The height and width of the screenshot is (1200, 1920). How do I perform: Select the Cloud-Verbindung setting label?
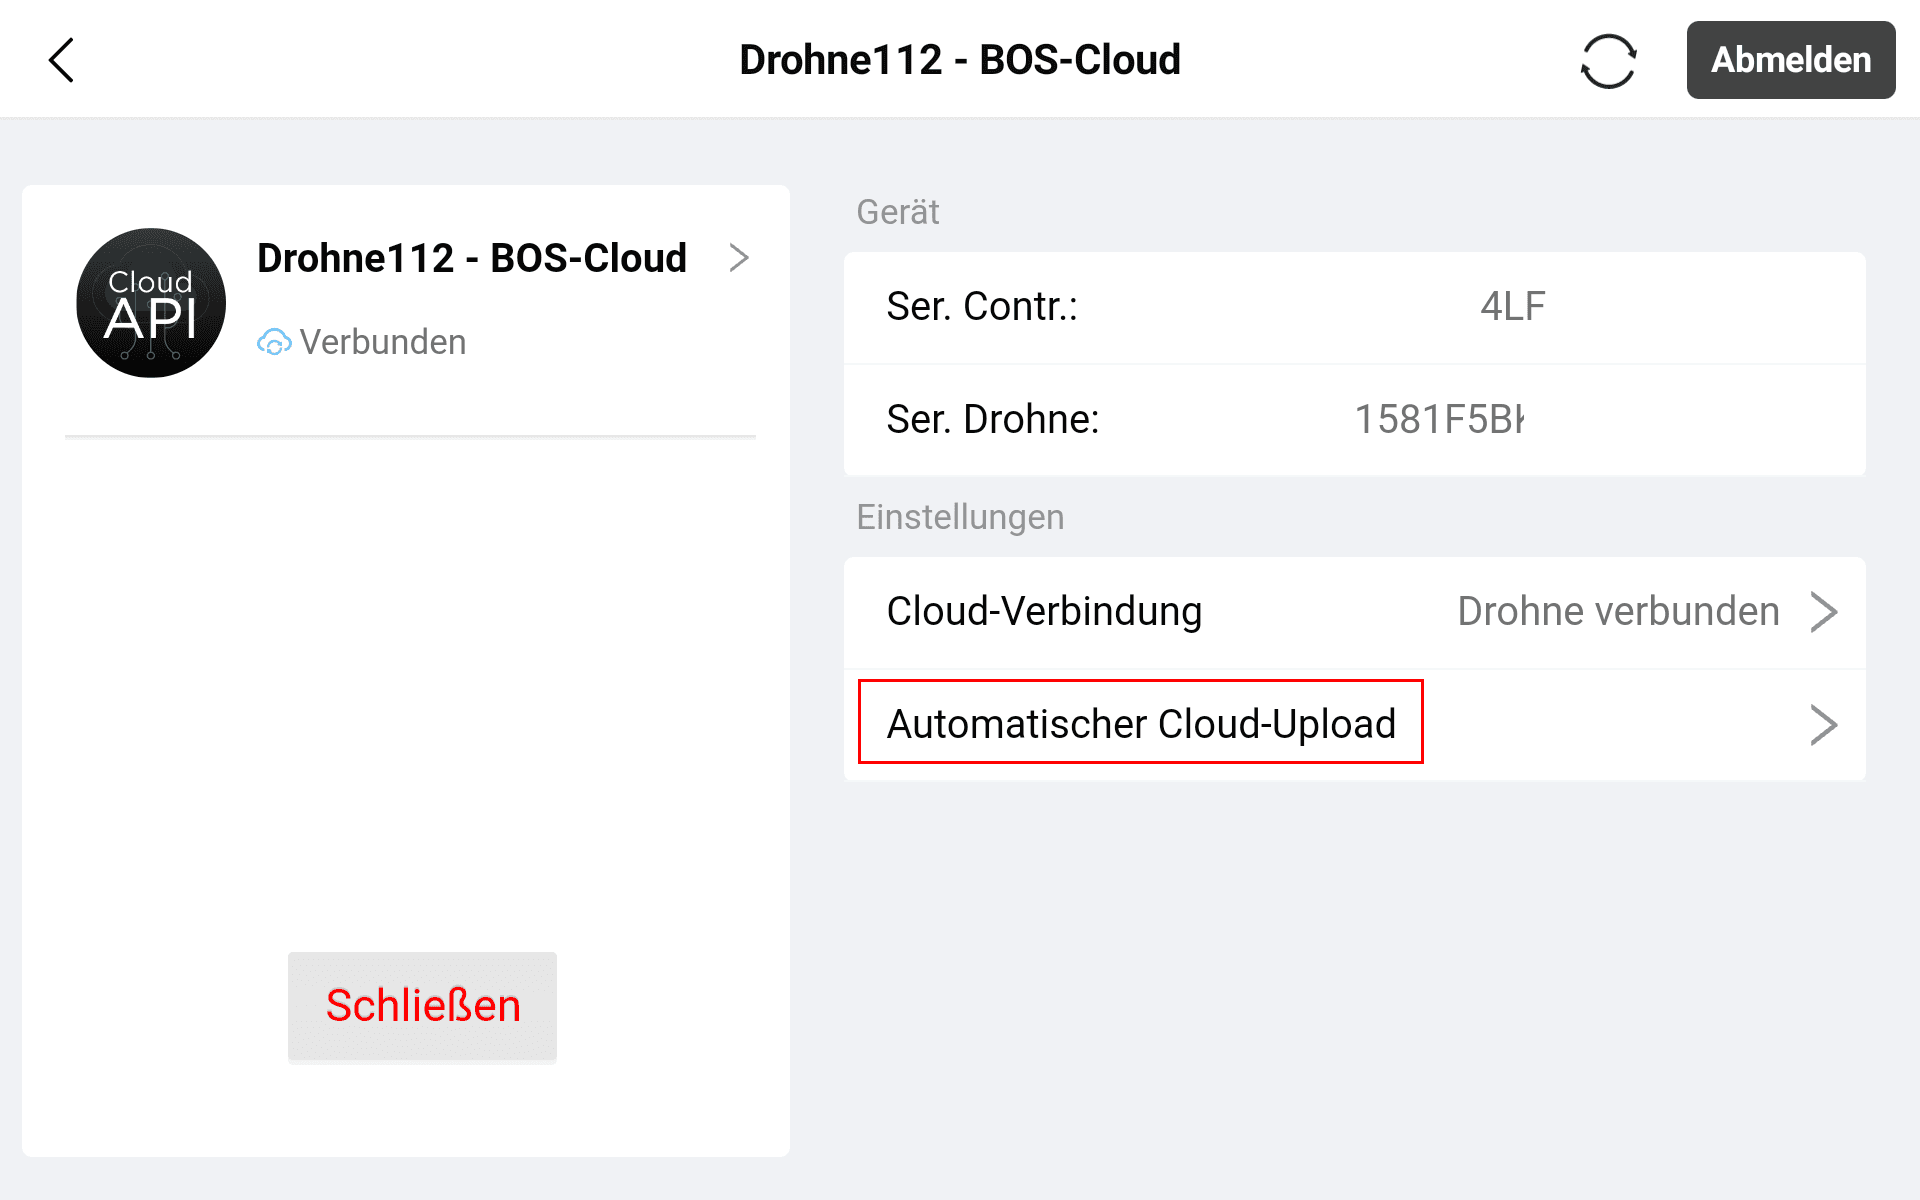click(1043, 611)
